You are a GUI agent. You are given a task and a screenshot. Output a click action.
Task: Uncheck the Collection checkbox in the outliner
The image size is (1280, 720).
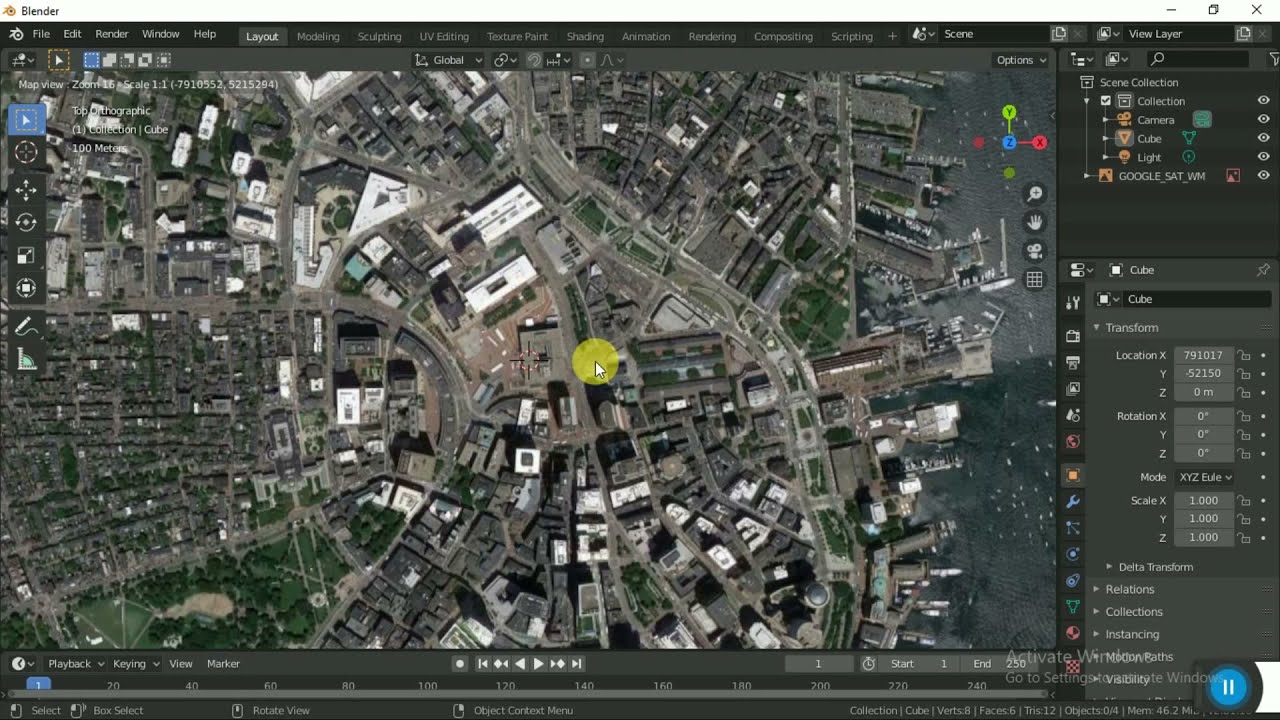point(1106,101)
